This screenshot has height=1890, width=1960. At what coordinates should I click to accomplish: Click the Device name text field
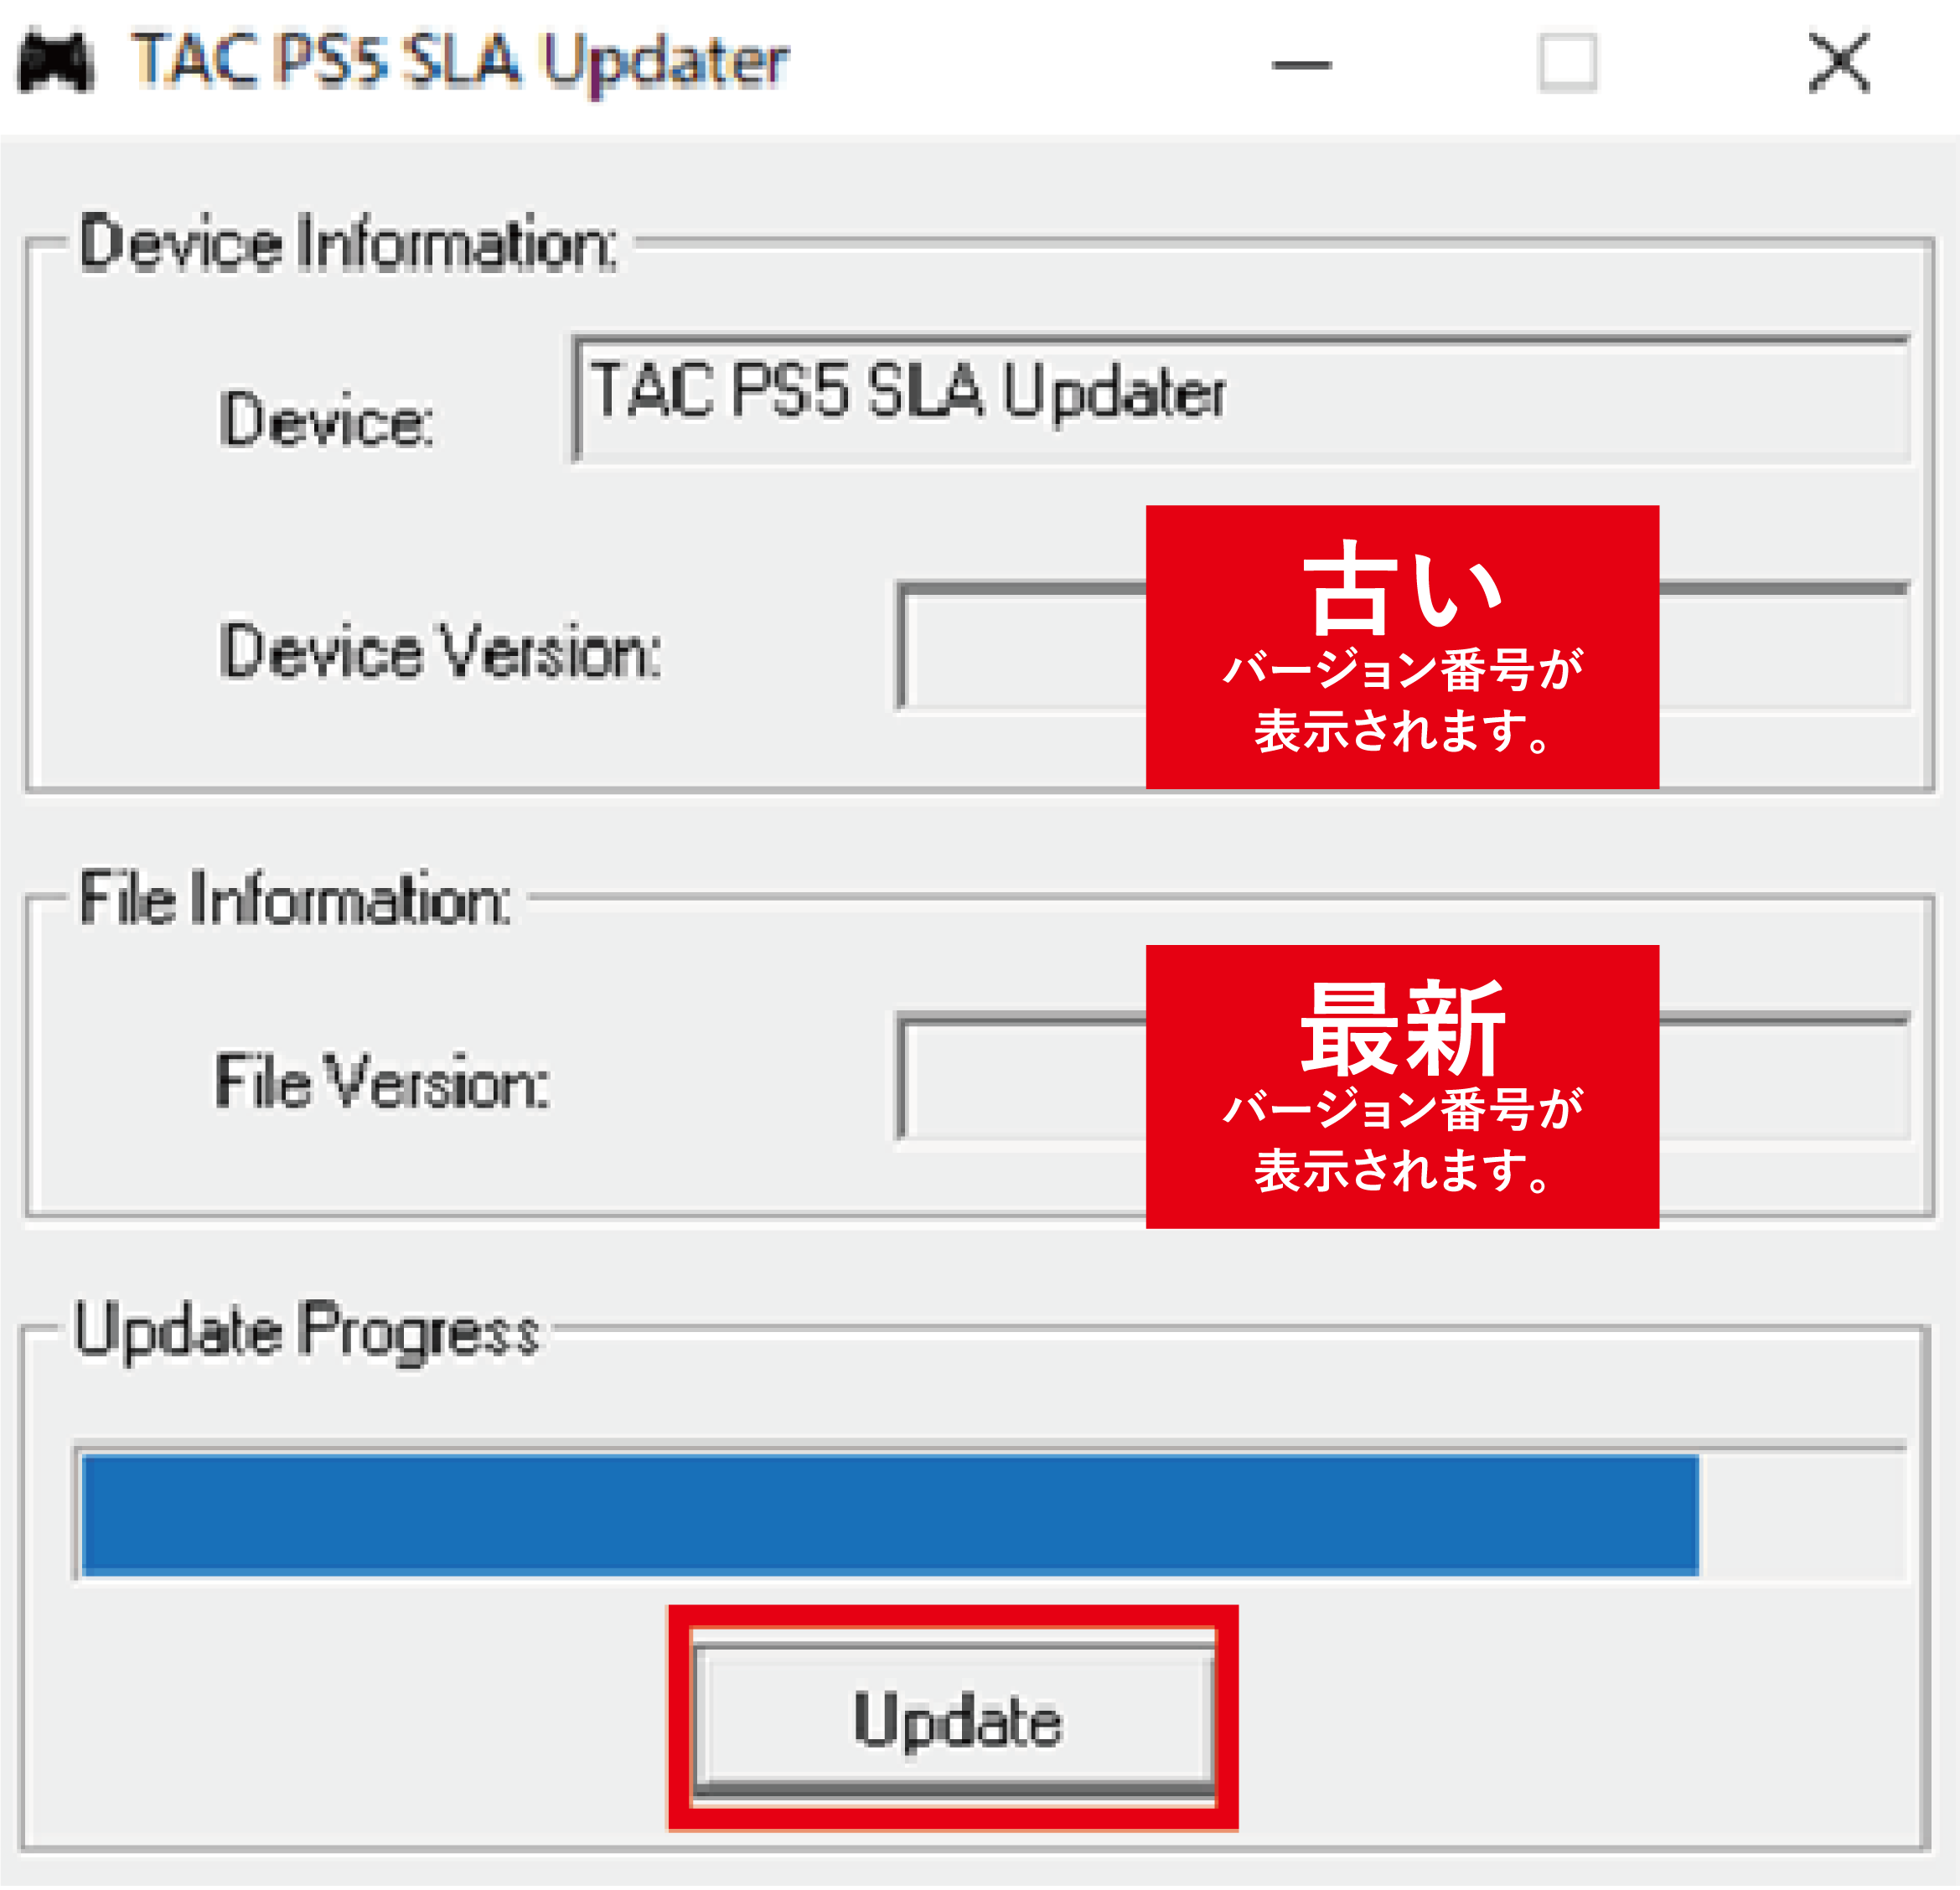1241,398
